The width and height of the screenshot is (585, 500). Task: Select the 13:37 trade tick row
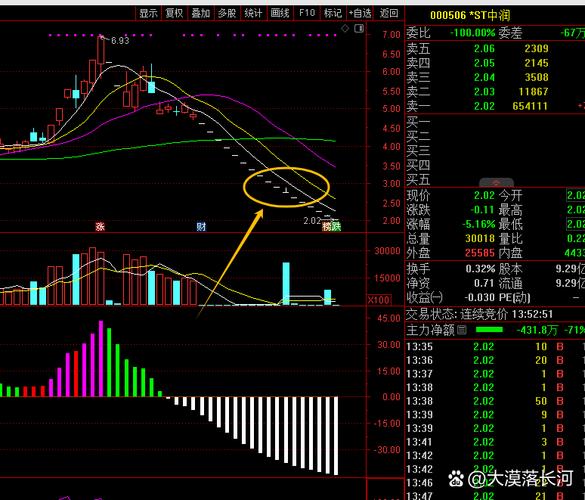pyautogui.click(x=495, y=374)
